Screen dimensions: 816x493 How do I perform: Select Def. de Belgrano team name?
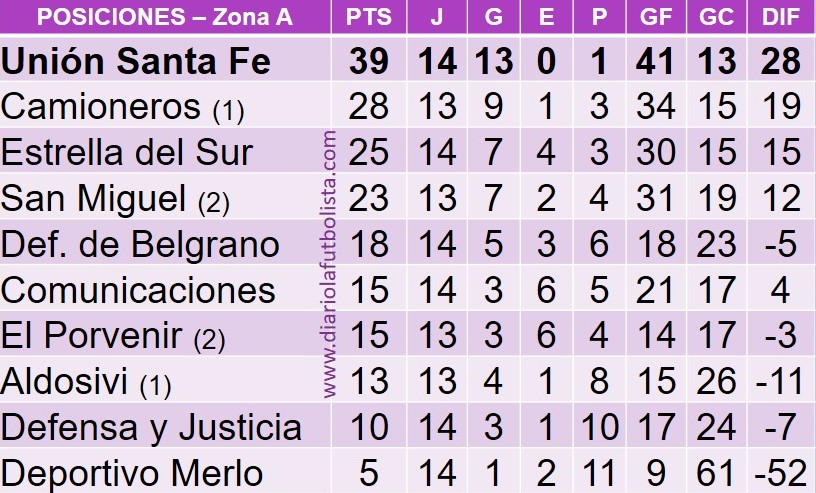140,244
